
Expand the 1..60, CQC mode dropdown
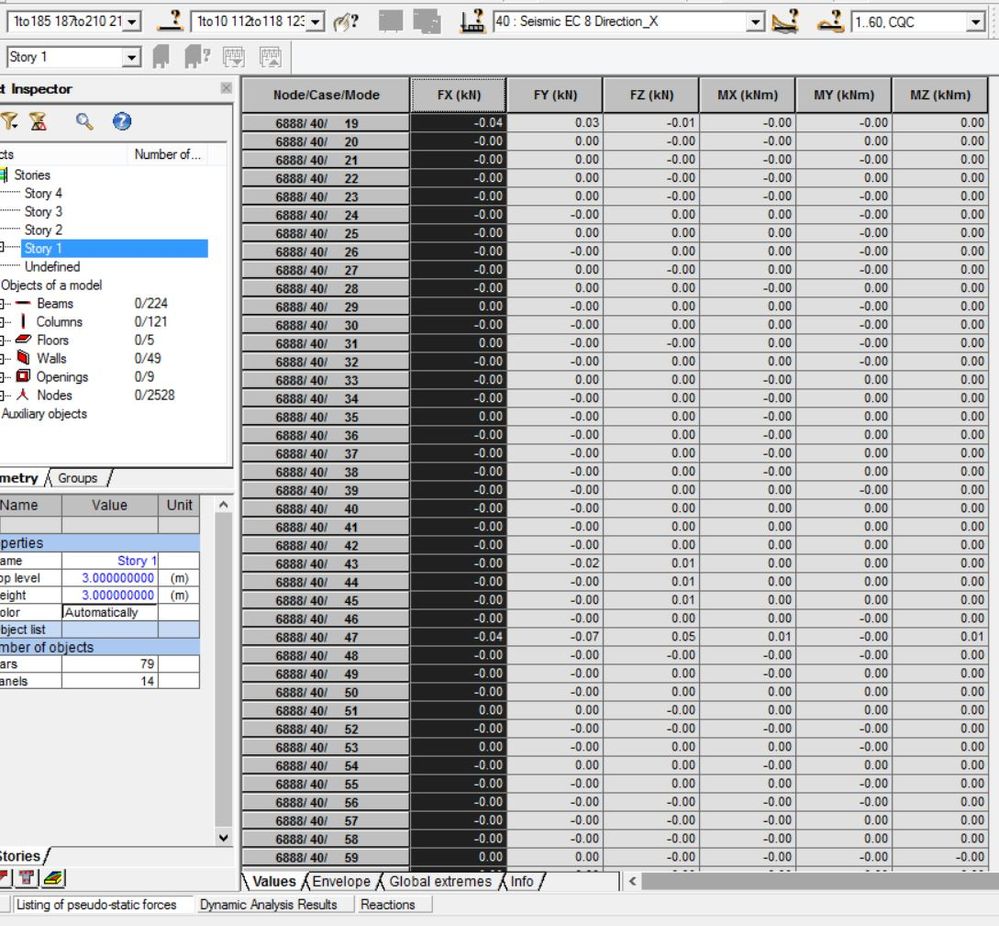(x=976, y=22)
